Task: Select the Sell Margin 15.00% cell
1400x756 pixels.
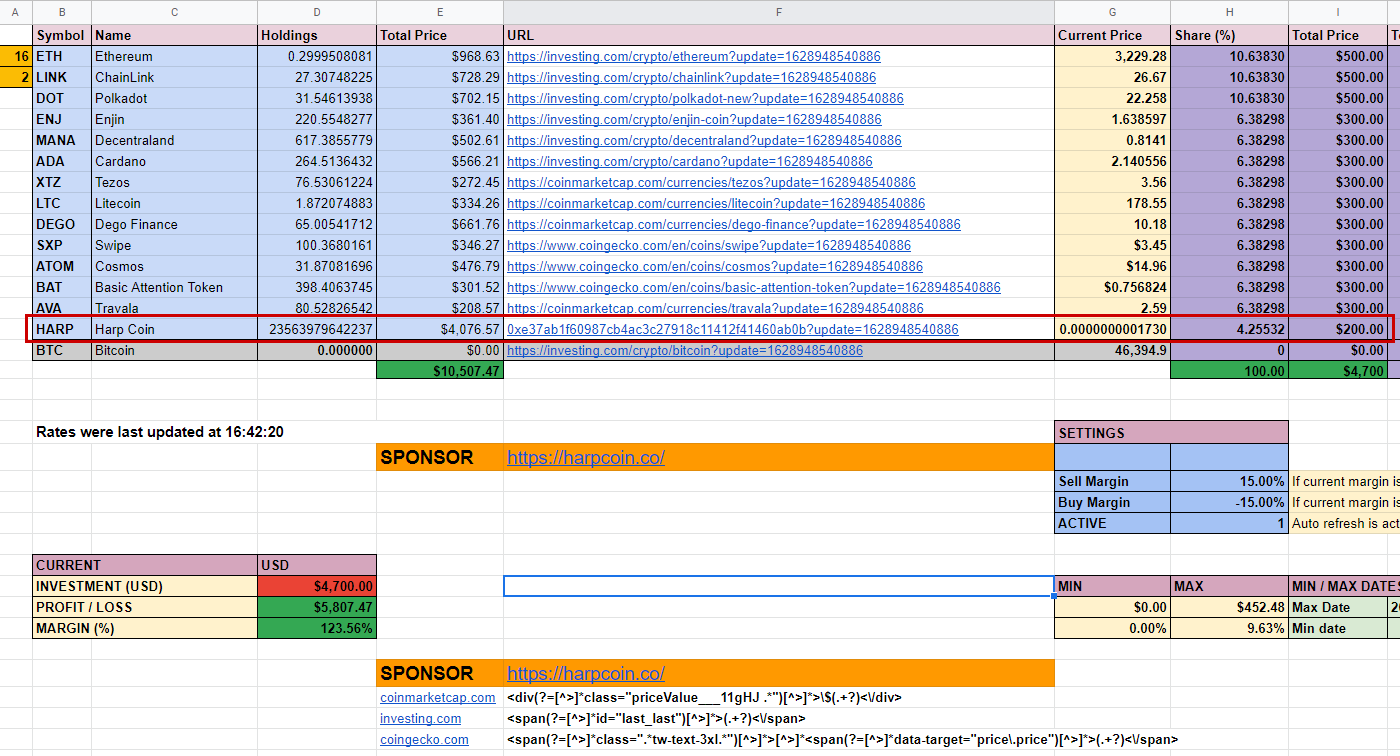Action: tap(1230, 482)
